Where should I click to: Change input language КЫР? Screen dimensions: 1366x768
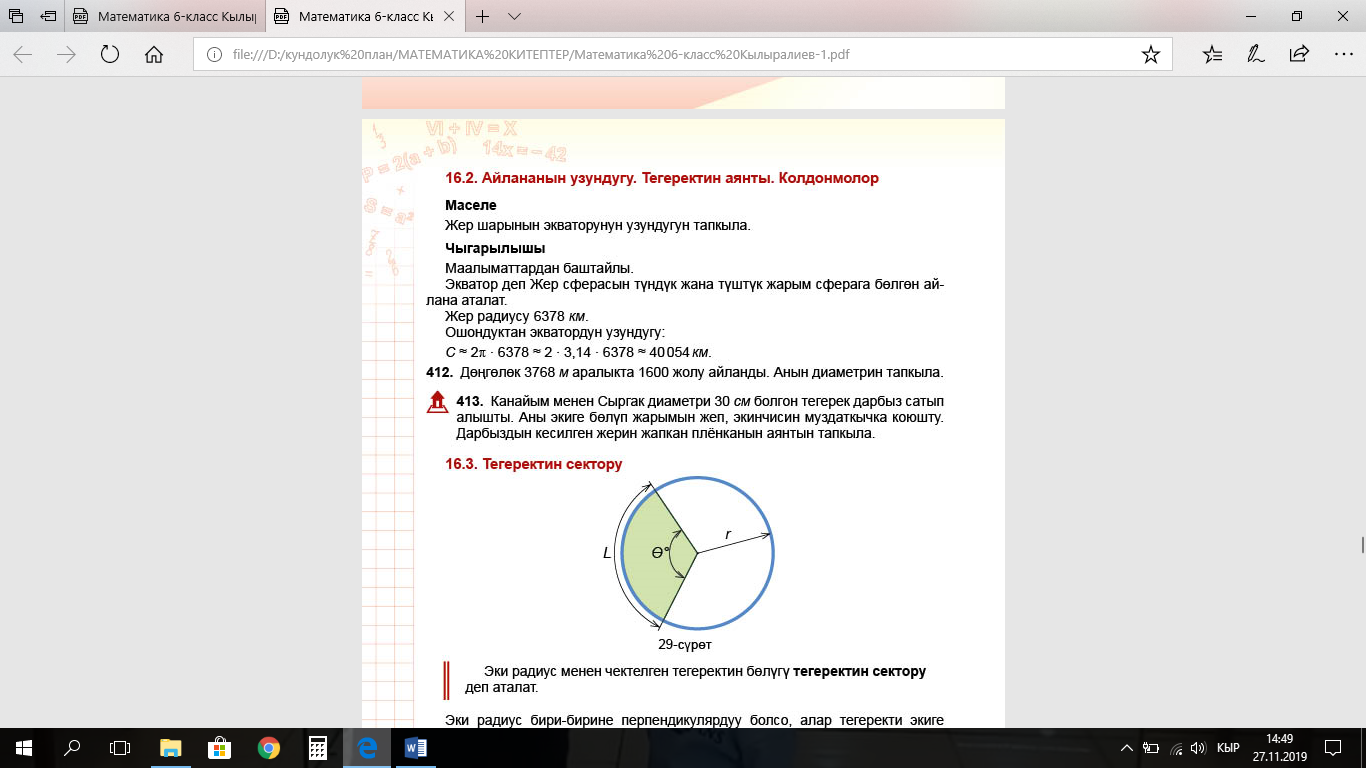tap(1228, 748)
